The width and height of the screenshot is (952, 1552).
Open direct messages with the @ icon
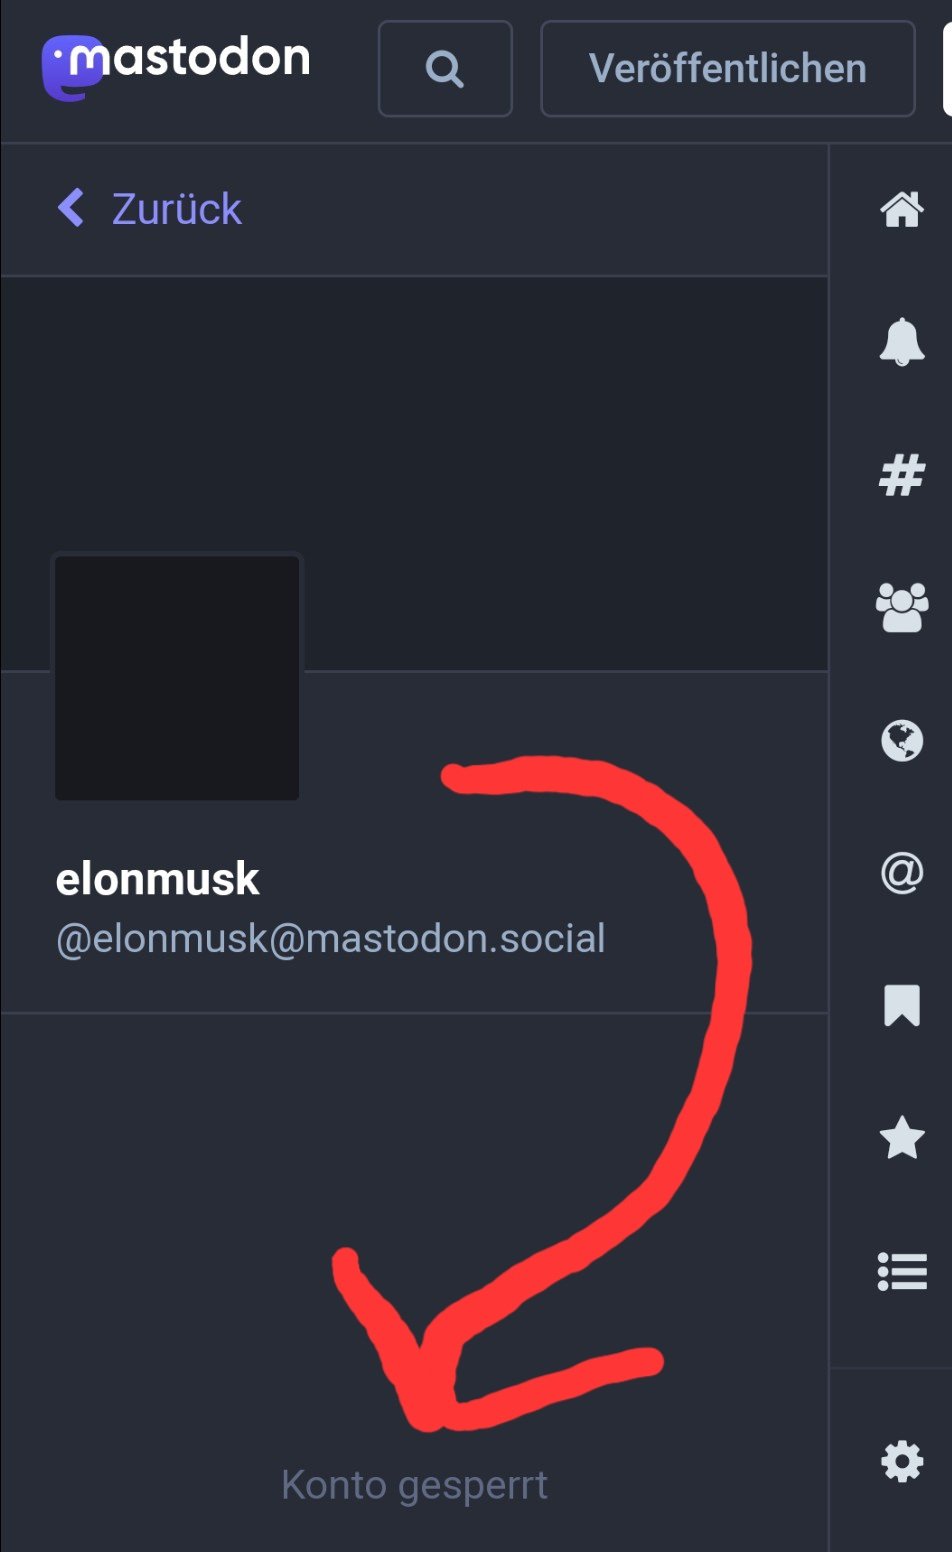[901, 873]
